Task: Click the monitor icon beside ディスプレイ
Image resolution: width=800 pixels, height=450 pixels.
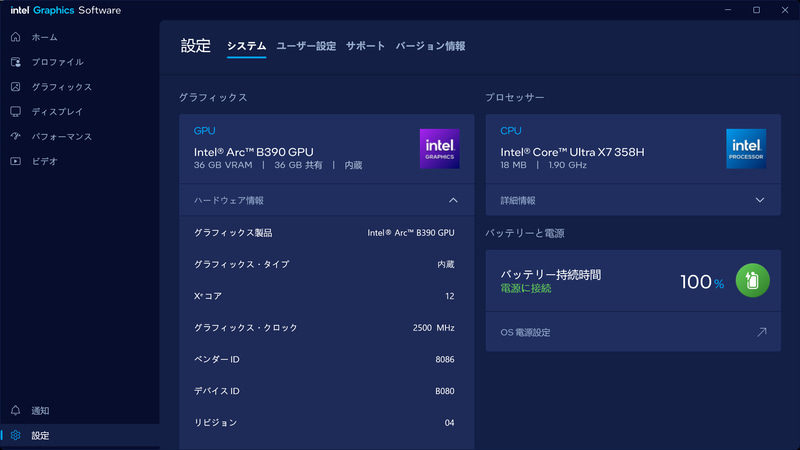Action: [16, 111]
